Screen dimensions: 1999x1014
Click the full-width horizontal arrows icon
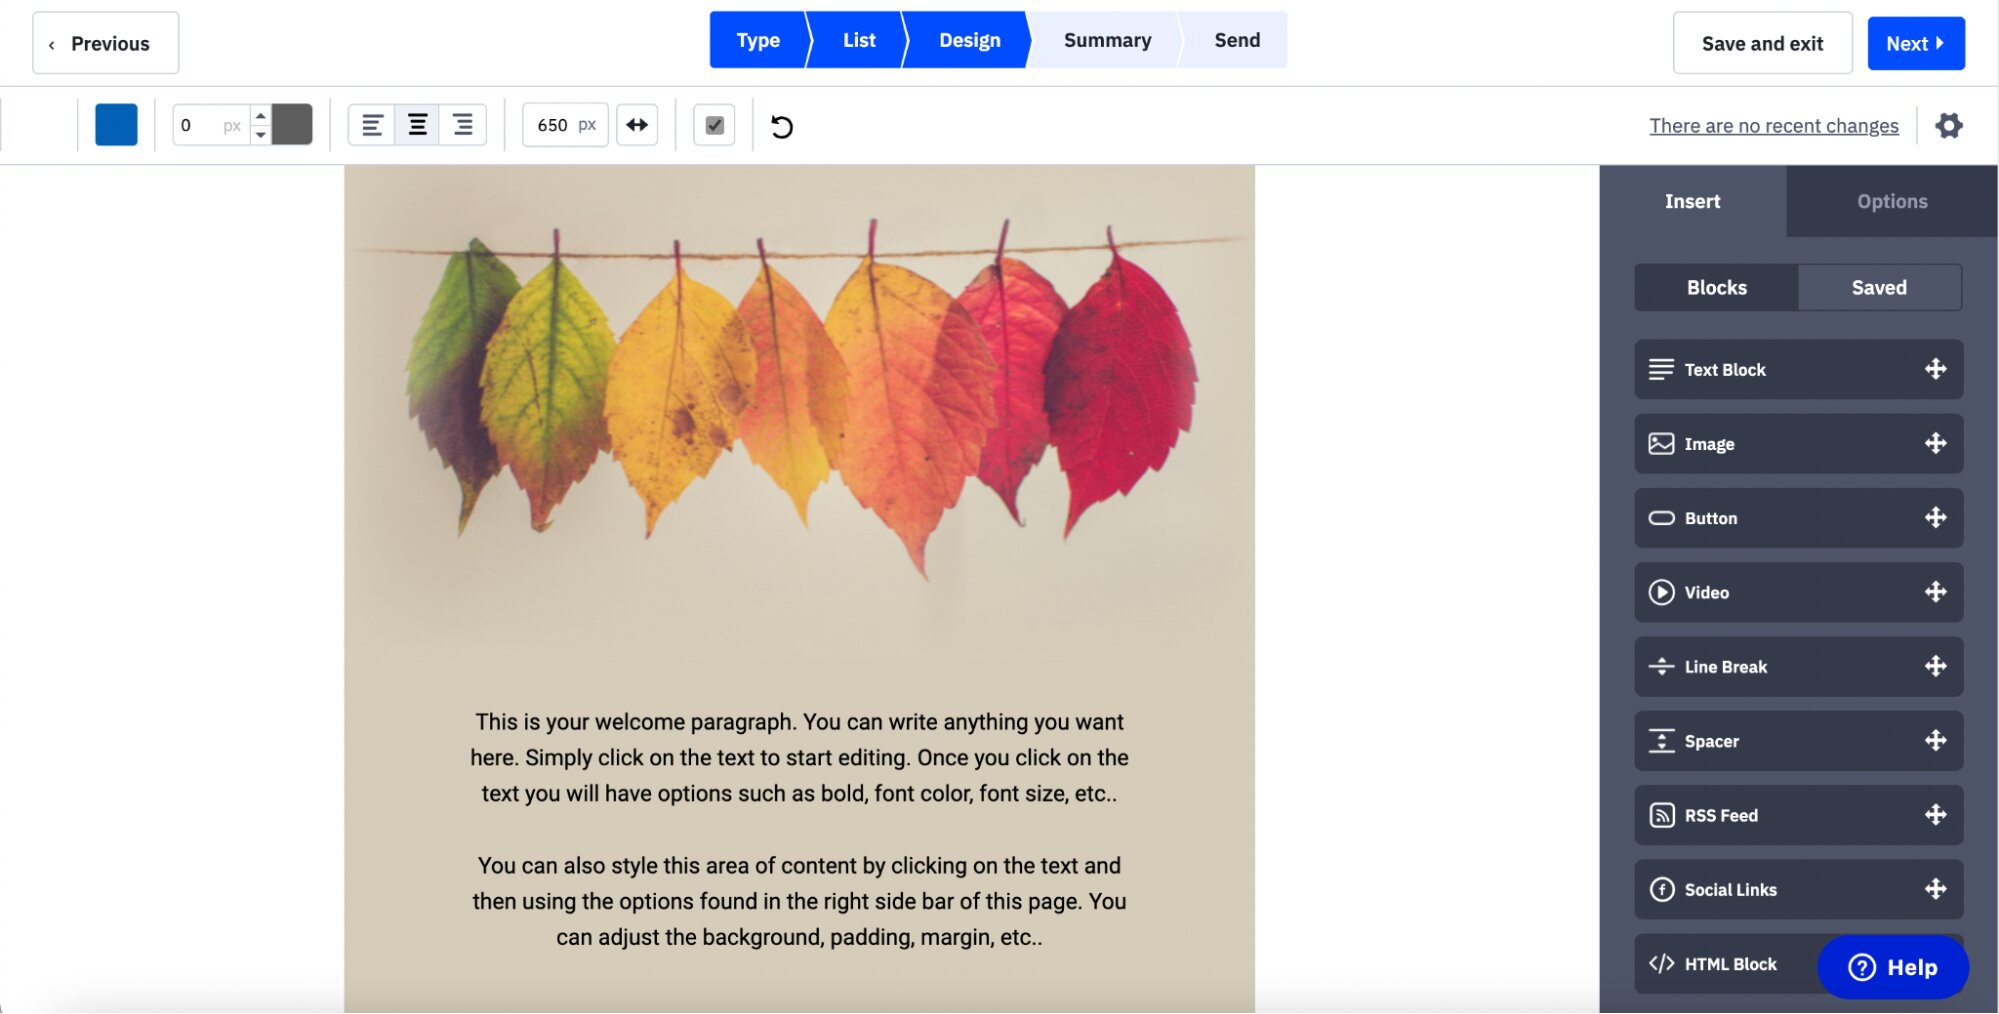tap(637, 125)
